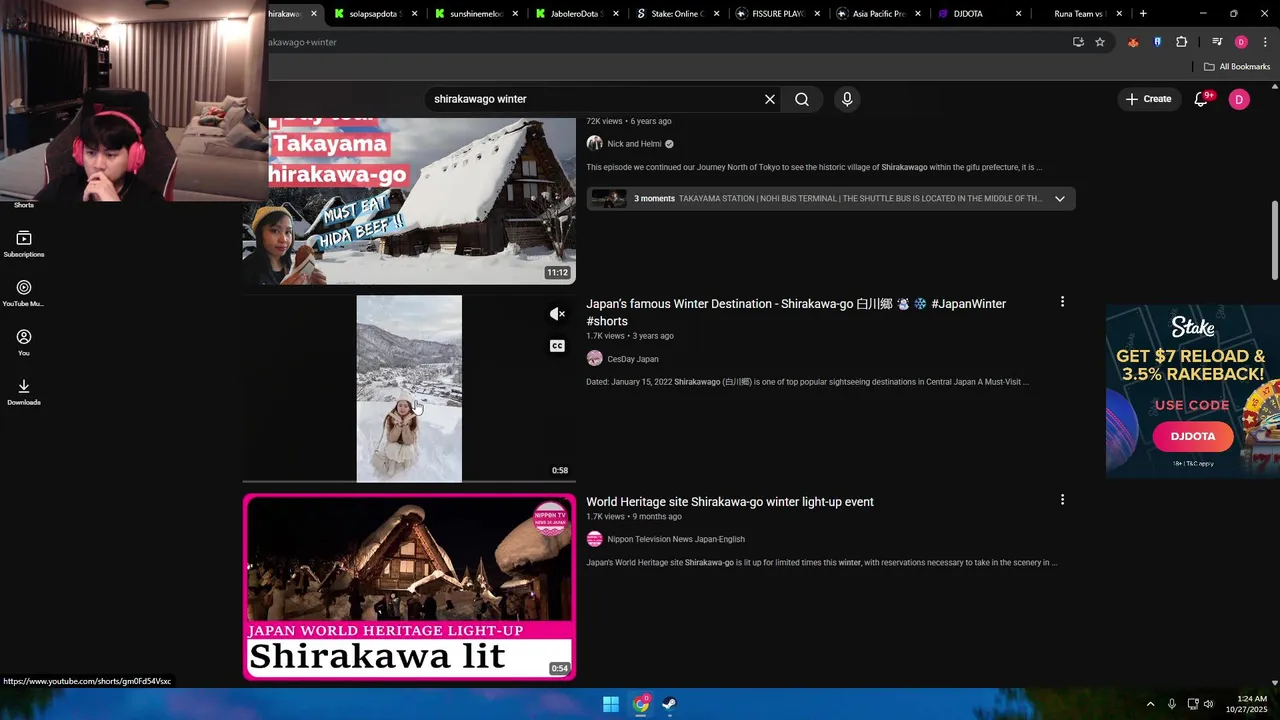Click the taskbar microphone tray icon
Viewport: 1280px width, 720px height.
pyautogui.click(x=1172, y=704)
